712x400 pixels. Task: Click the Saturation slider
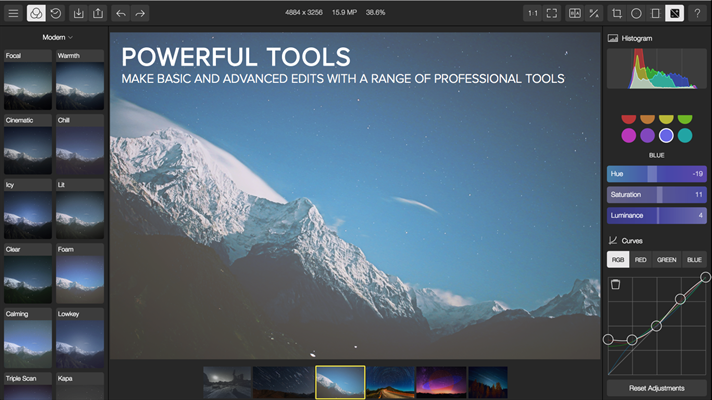click(x=657, y=194)
